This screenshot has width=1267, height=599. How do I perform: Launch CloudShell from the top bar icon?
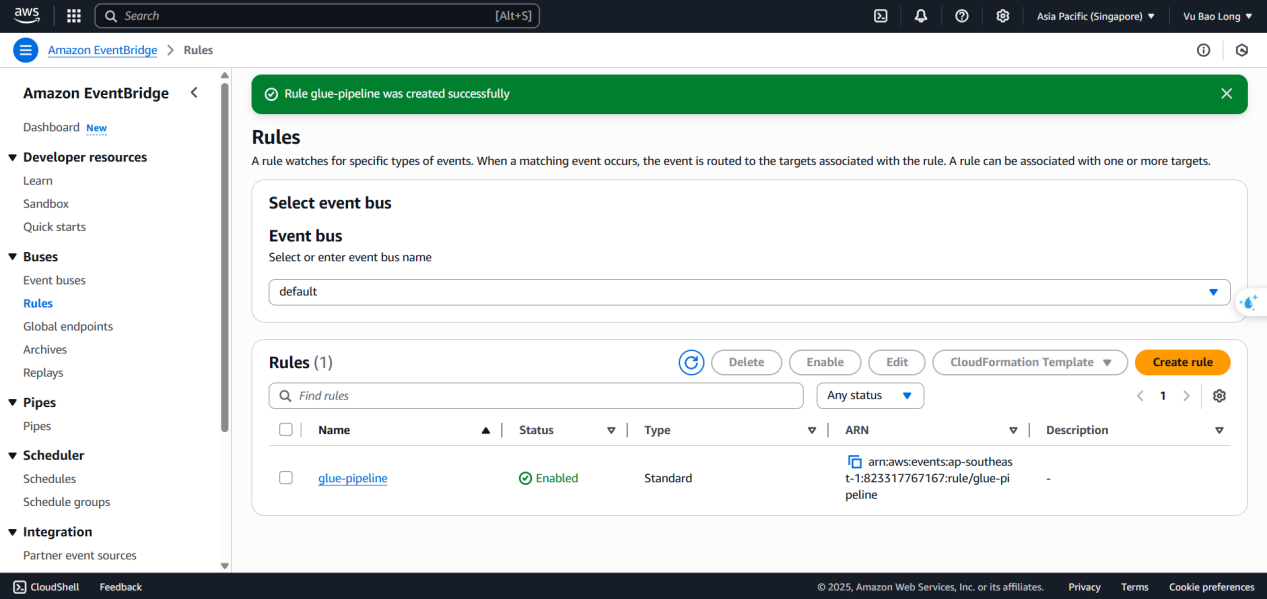[881, 16]
